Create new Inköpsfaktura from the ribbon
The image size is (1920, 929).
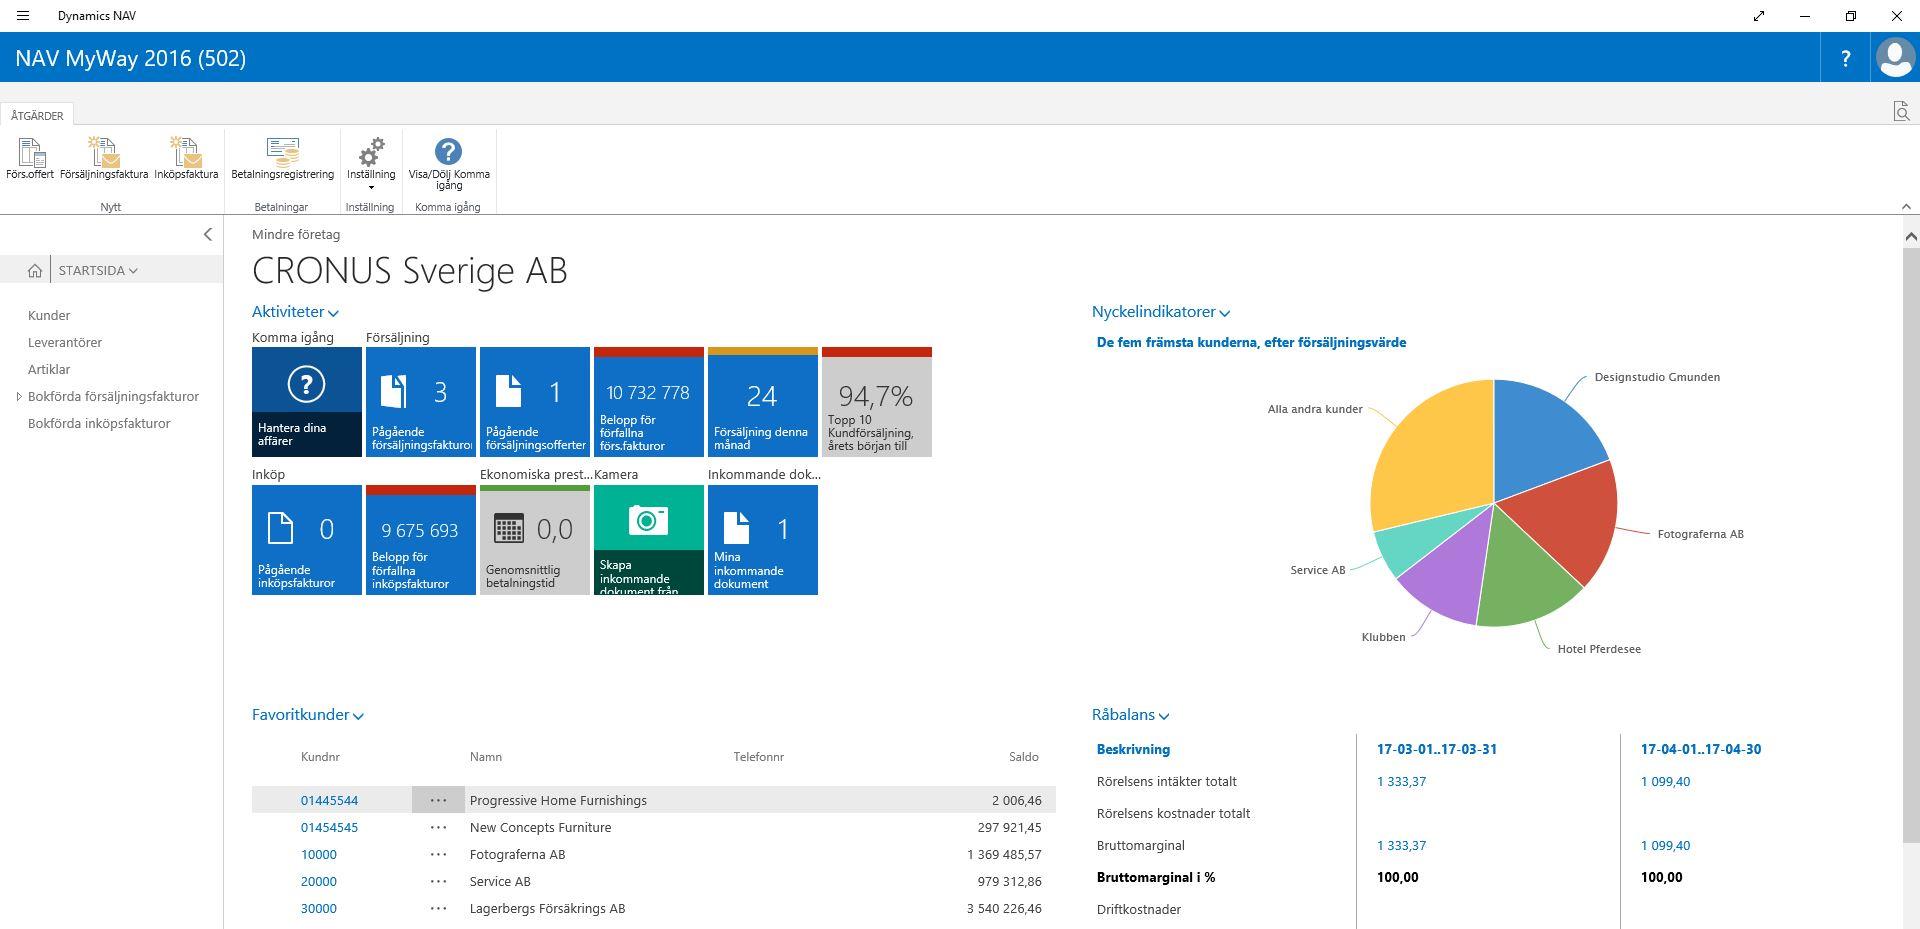(x=186, y=160)
